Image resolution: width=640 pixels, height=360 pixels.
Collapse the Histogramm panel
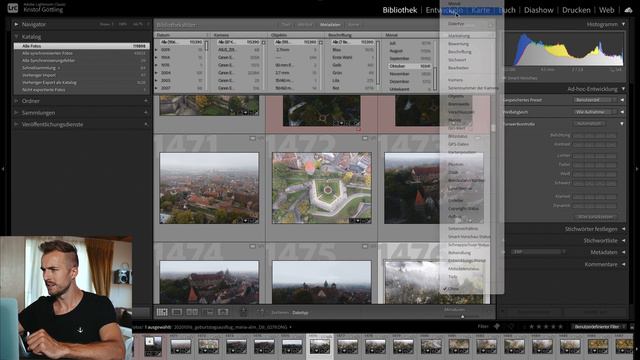coord(623,24)
